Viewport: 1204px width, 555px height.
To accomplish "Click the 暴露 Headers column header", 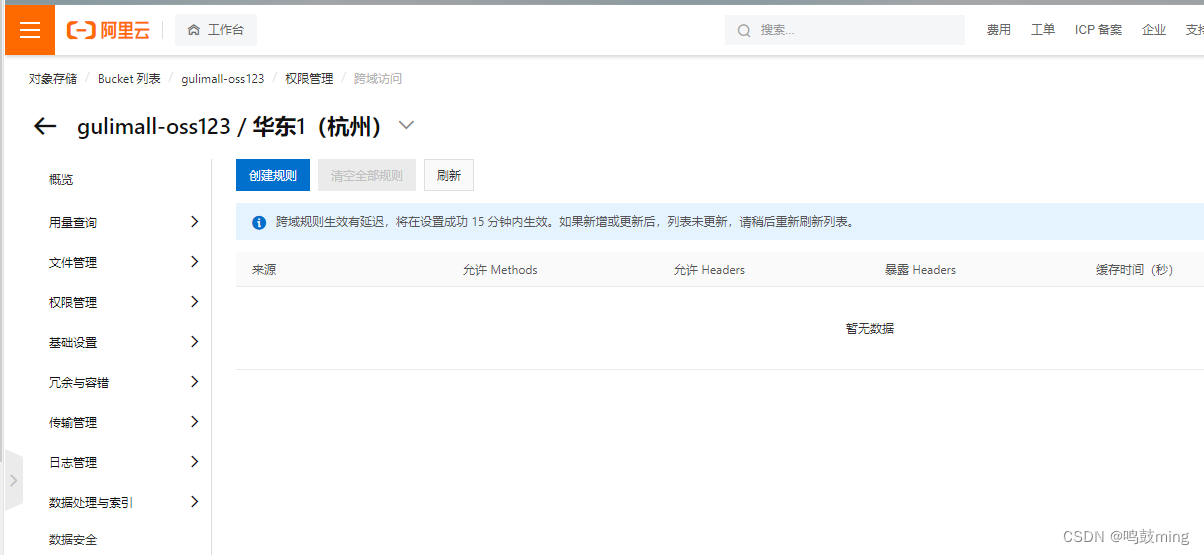I will [x=920, y=270].
